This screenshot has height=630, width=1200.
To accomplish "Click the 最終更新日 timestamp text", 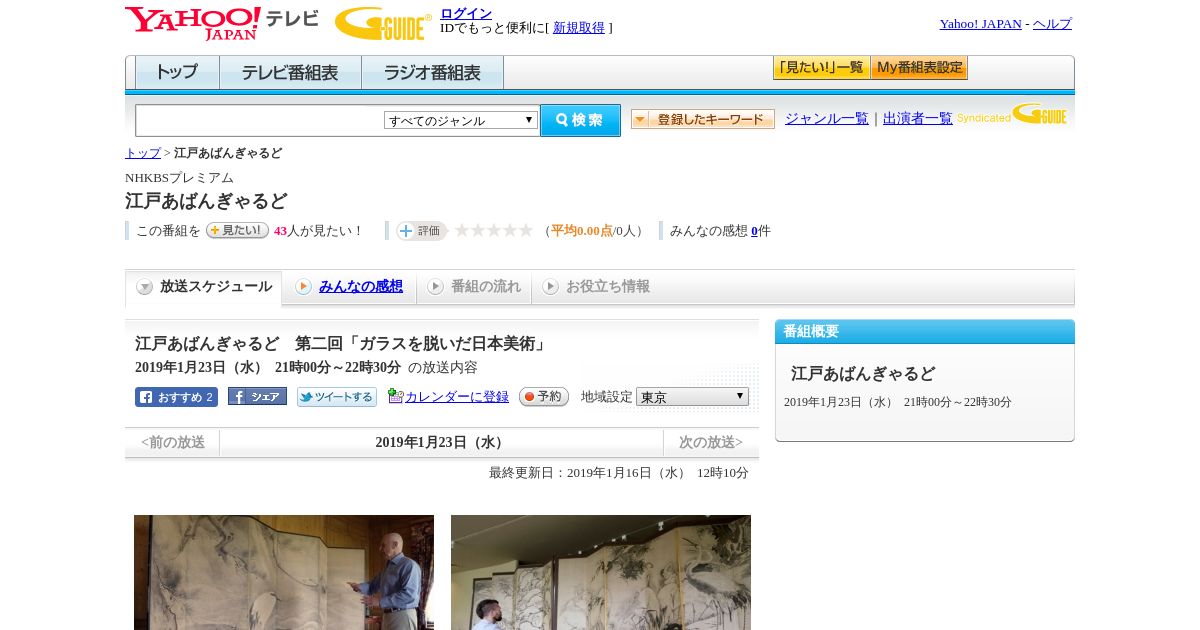I will [619, 473].
